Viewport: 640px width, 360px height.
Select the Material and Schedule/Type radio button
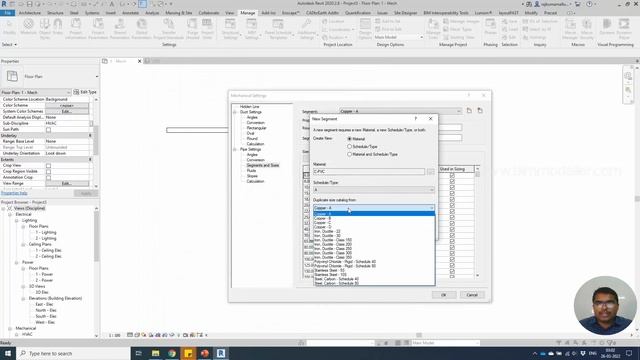tap(349, 154)
